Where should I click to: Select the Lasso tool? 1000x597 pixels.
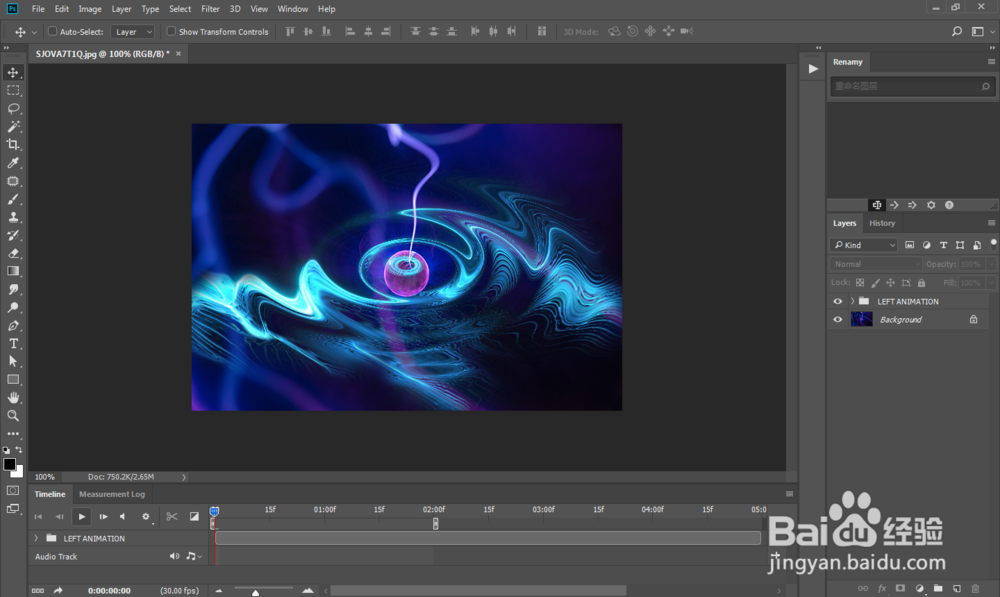(x=13, y=108)
